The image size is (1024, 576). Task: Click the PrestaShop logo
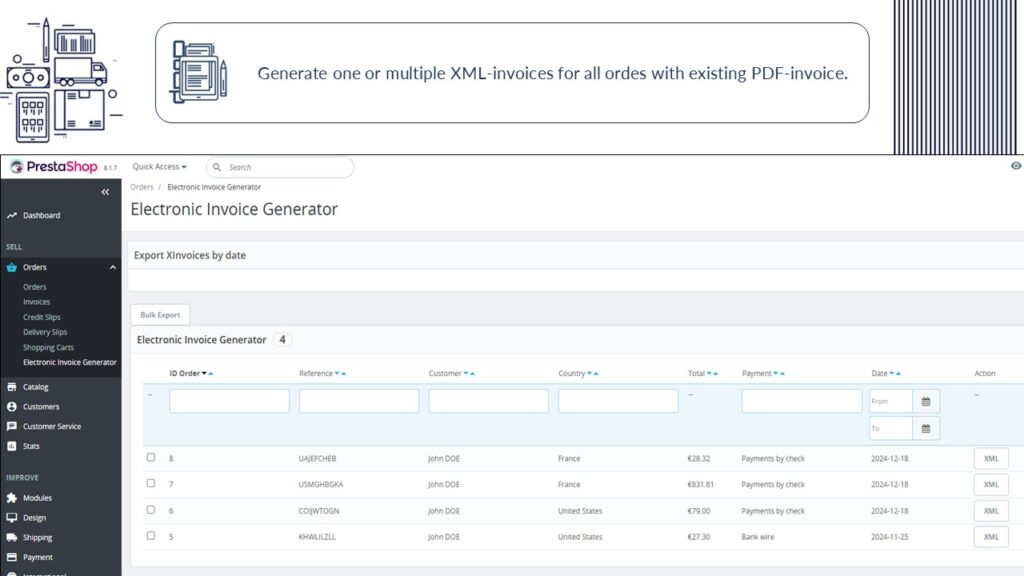pos(53,167)
